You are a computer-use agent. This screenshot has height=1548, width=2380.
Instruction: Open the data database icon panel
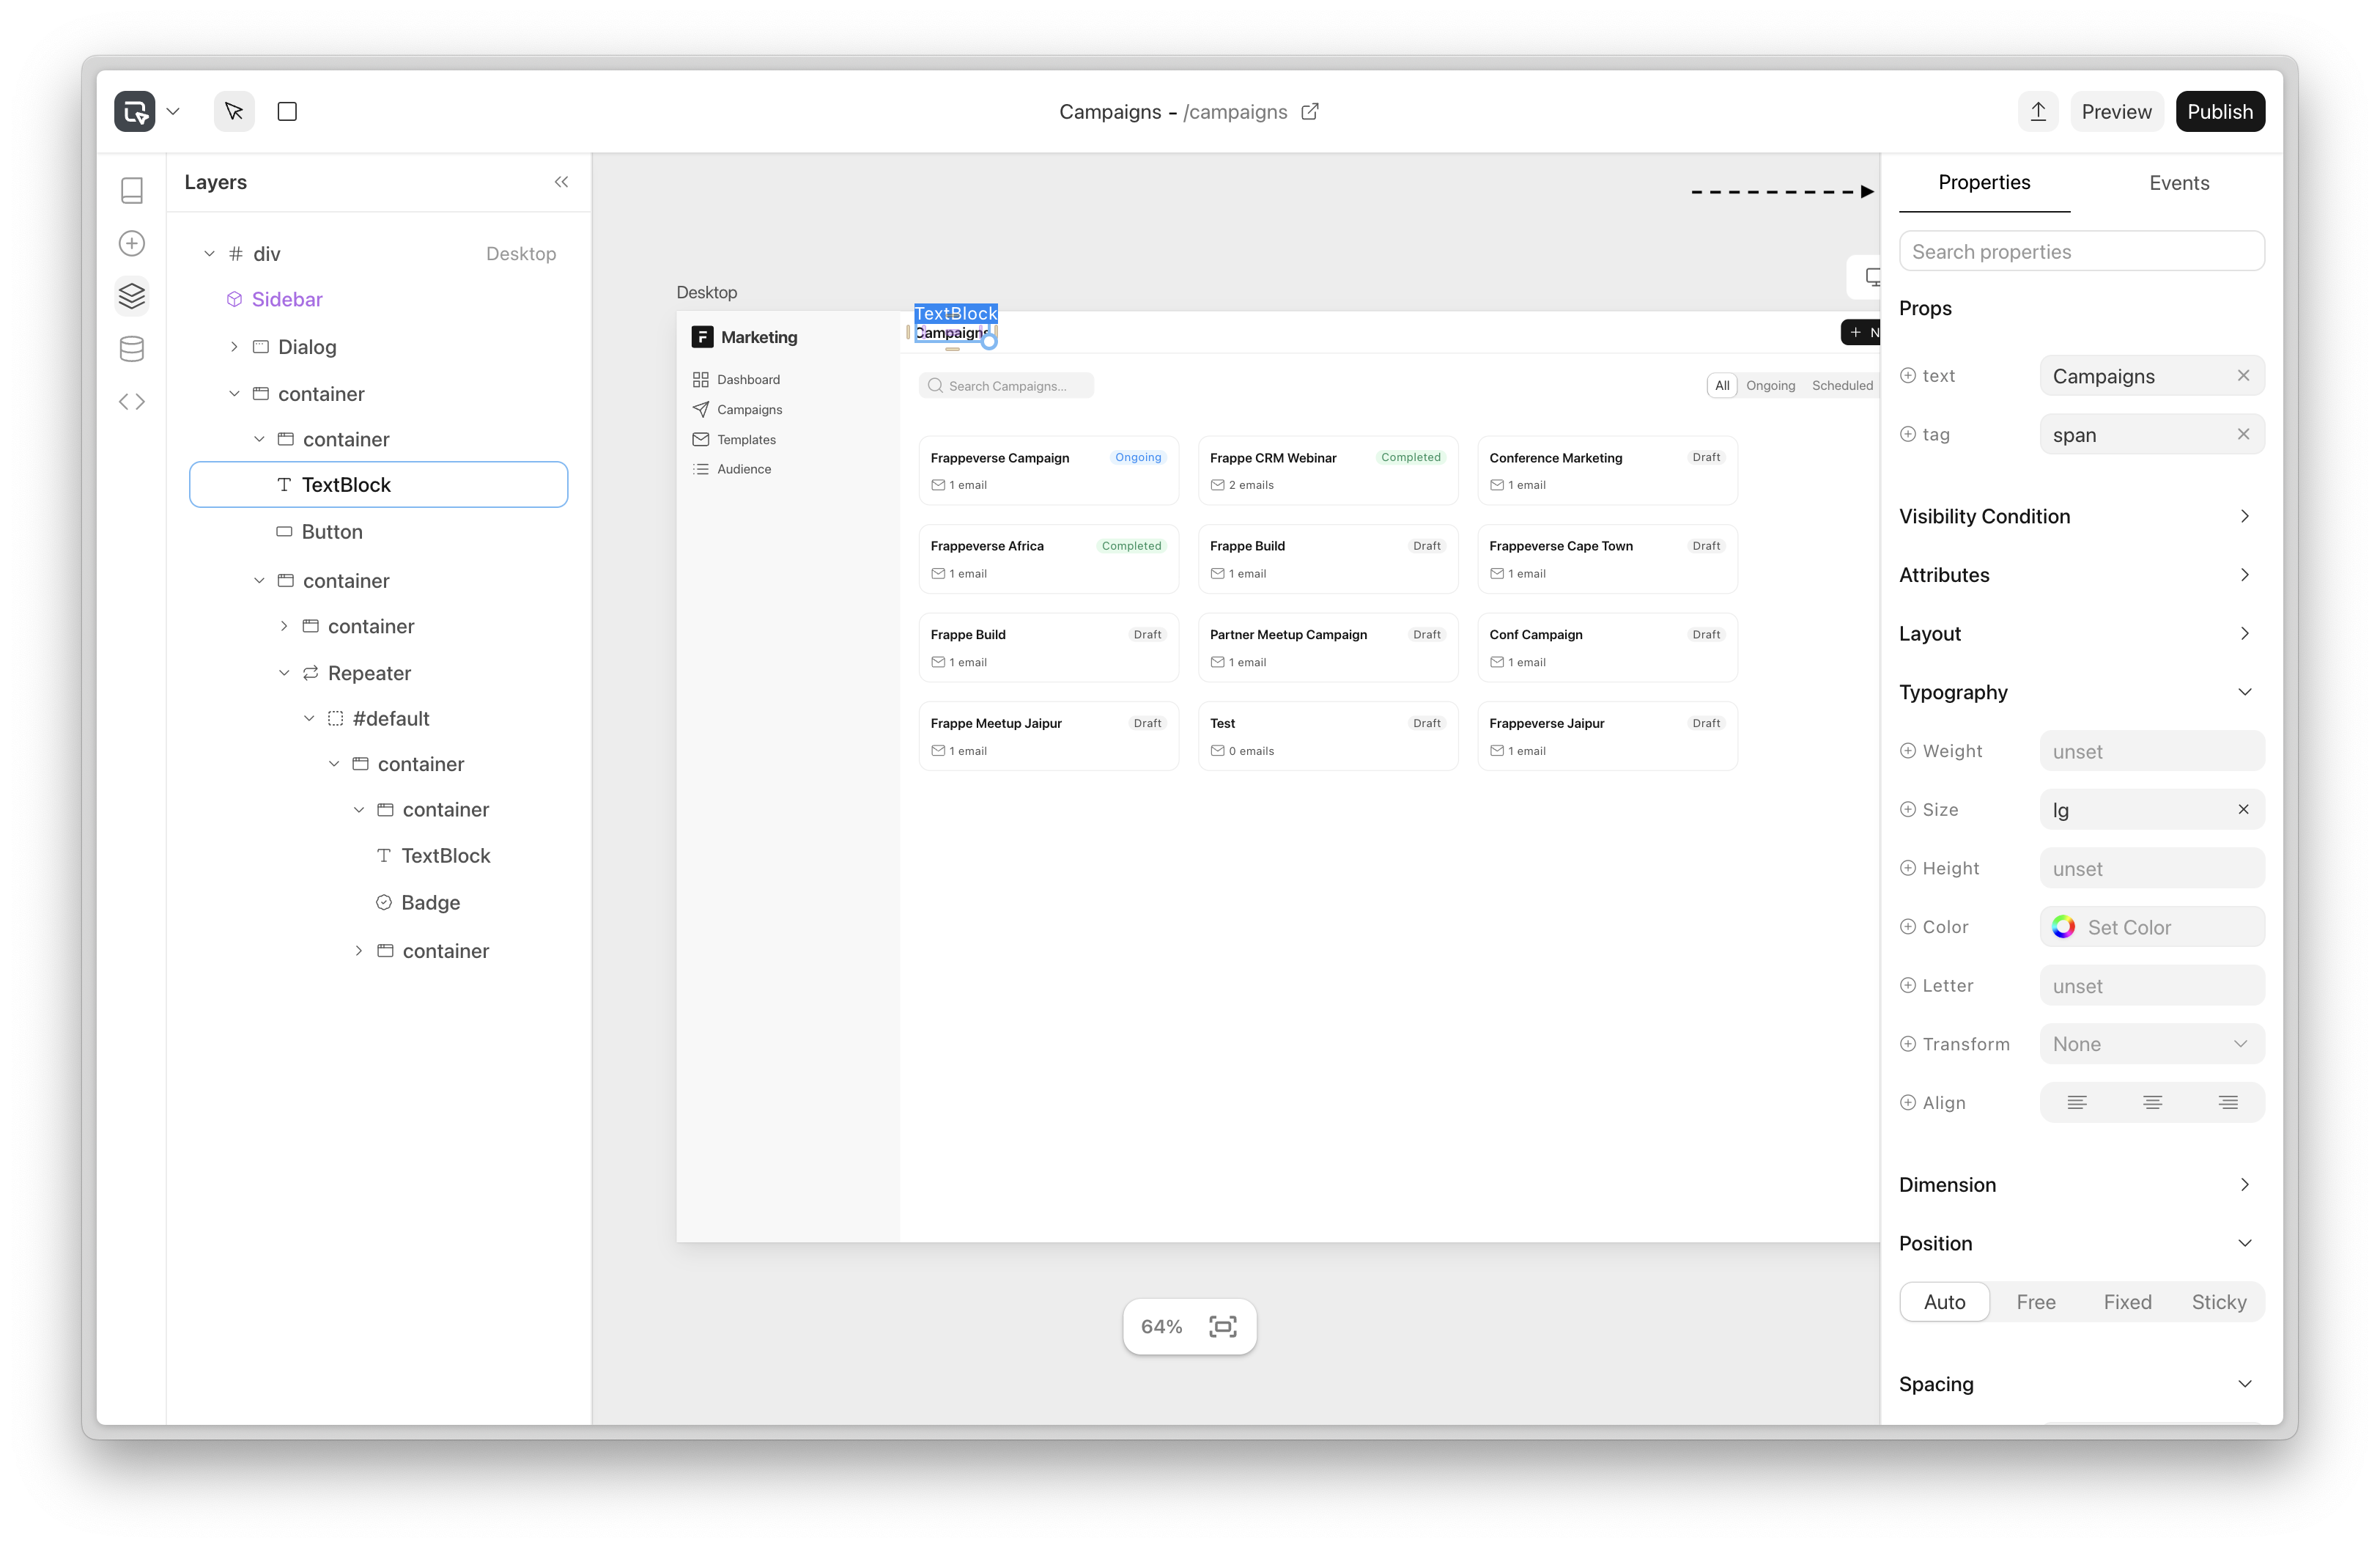[132, 349]
